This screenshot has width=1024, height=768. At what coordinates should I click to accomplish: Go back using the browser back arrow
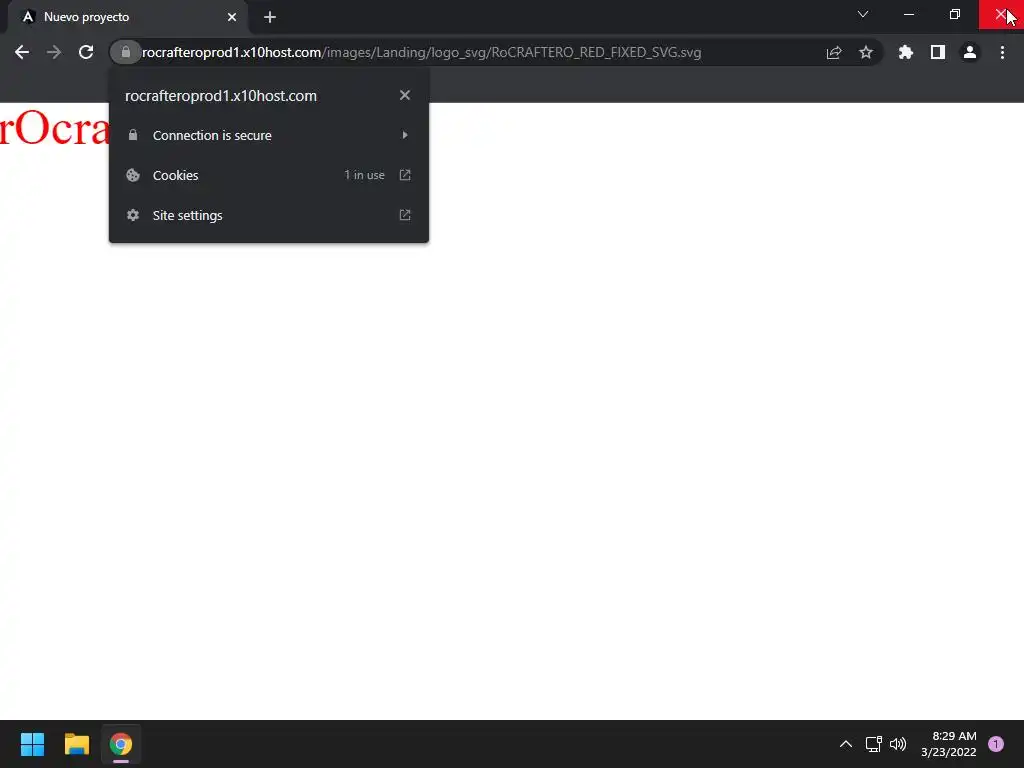coord(22,52)
